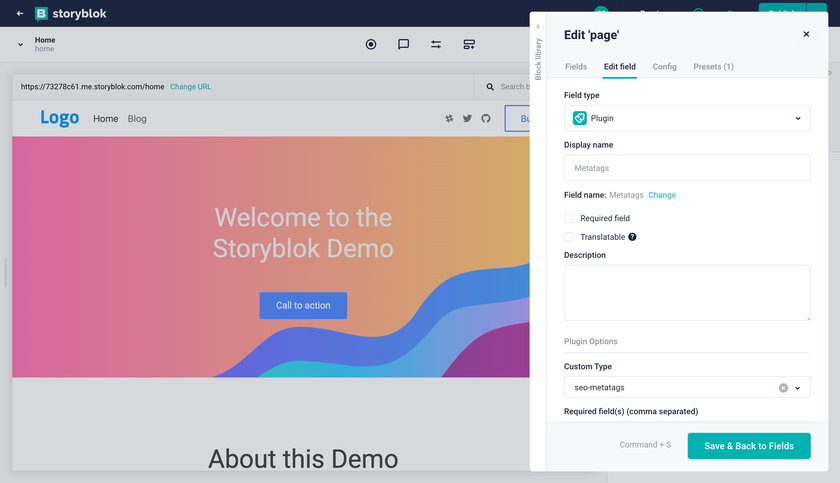Open the Presets (1) tab
The image size is (840, 483).
[x=714, y=66]
